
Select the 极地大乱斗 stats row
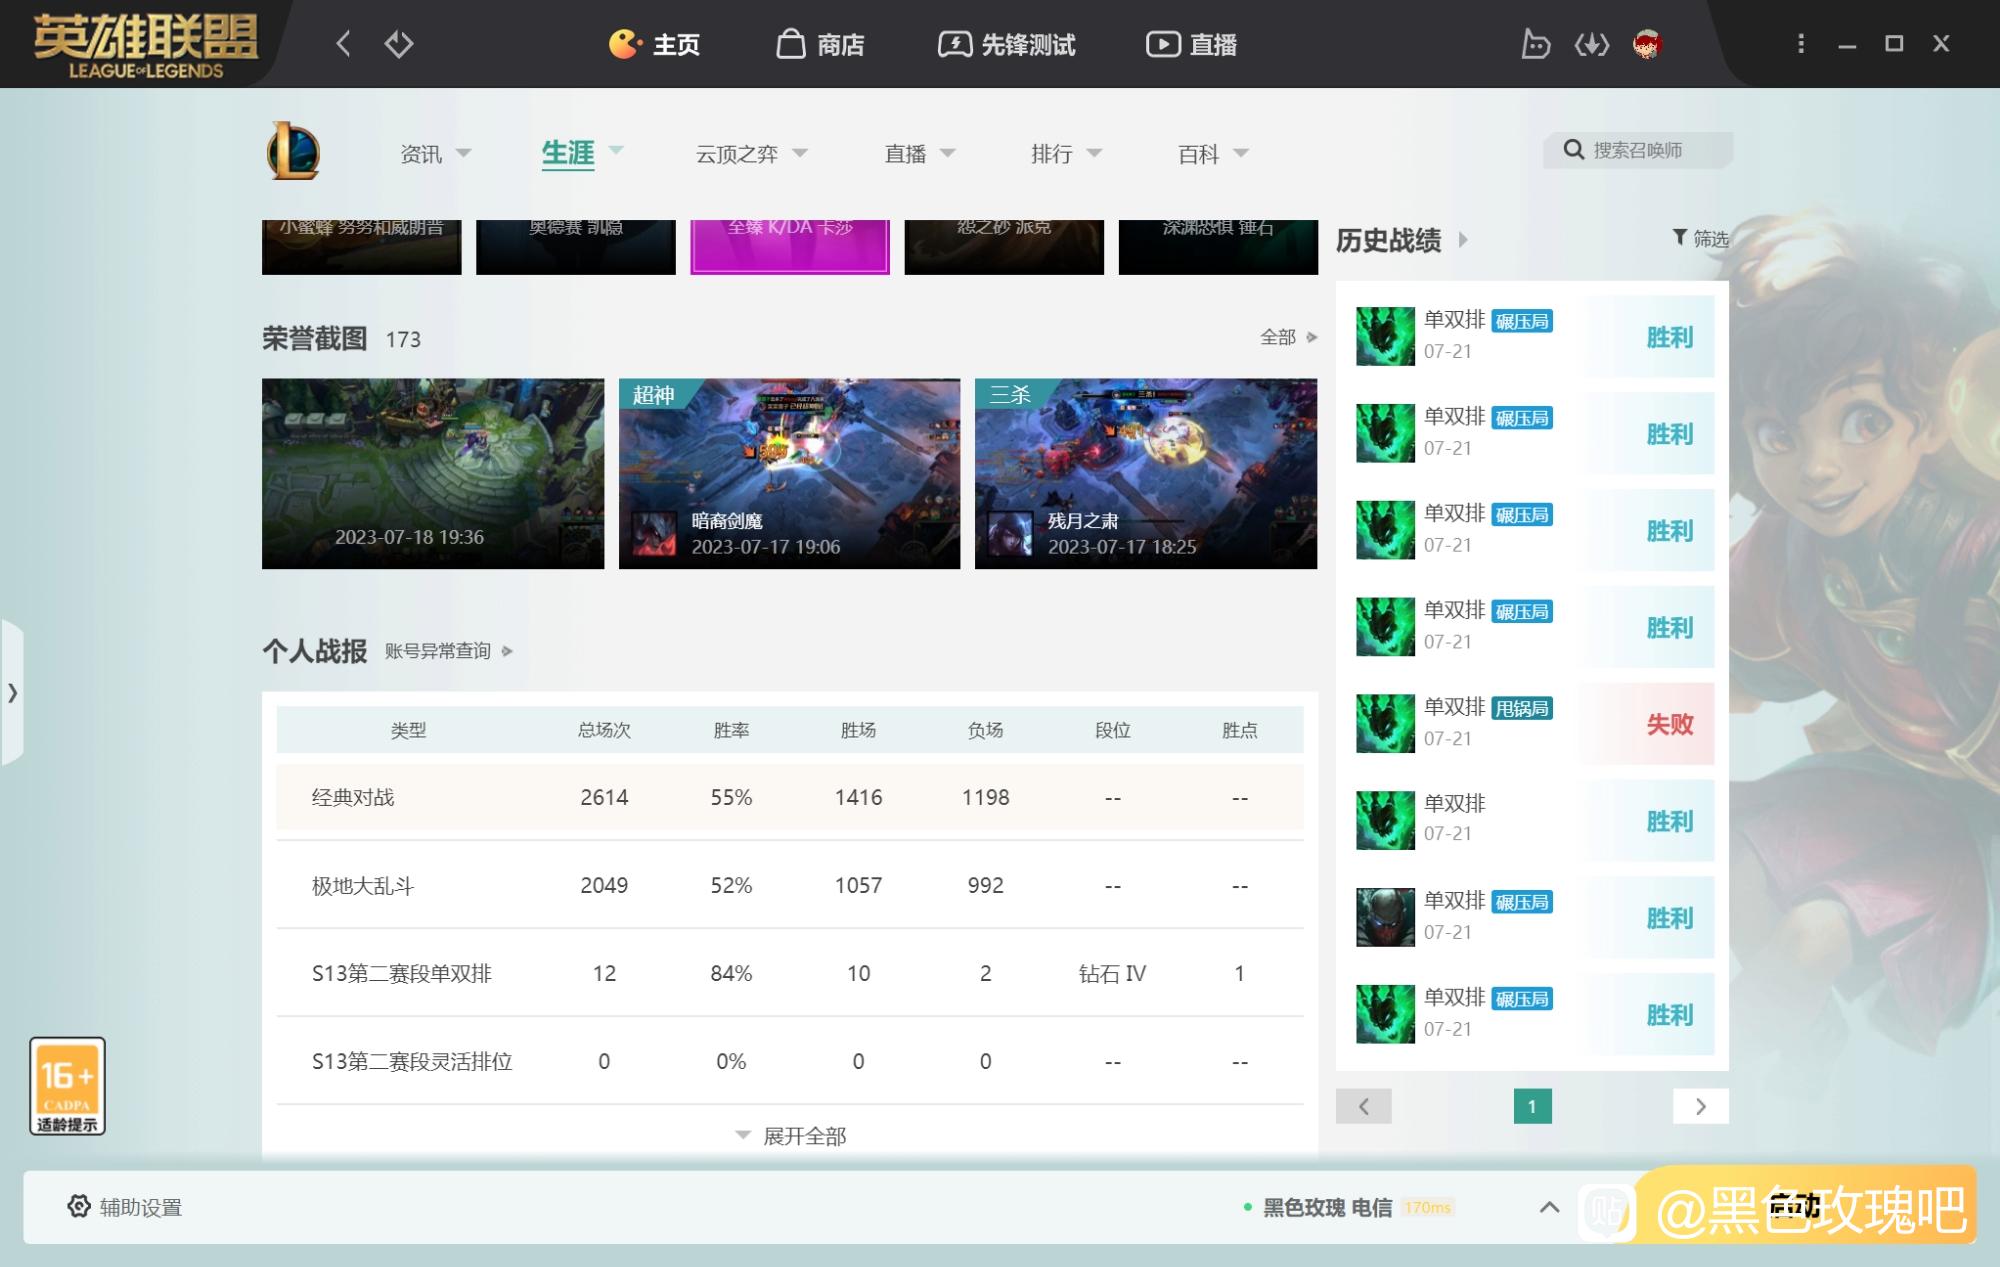pos(790,885)
